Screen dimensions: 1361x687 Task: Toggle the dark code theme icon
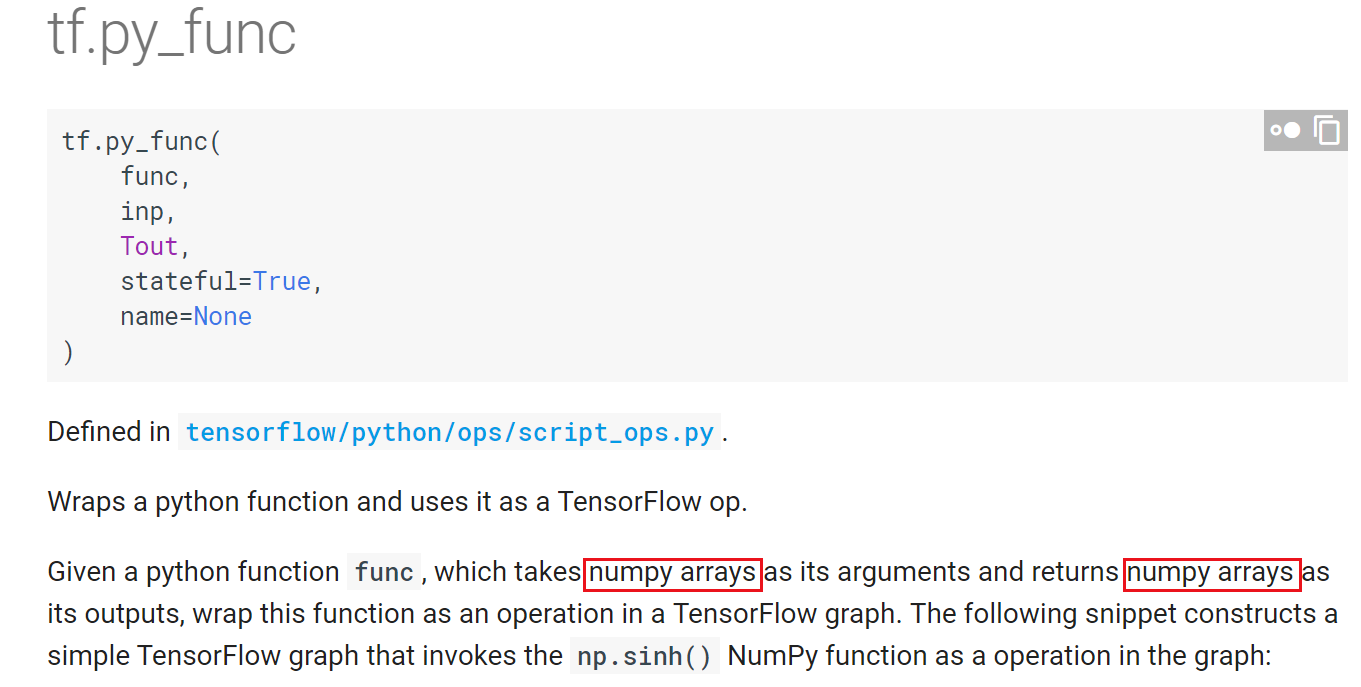(1285, 130)
